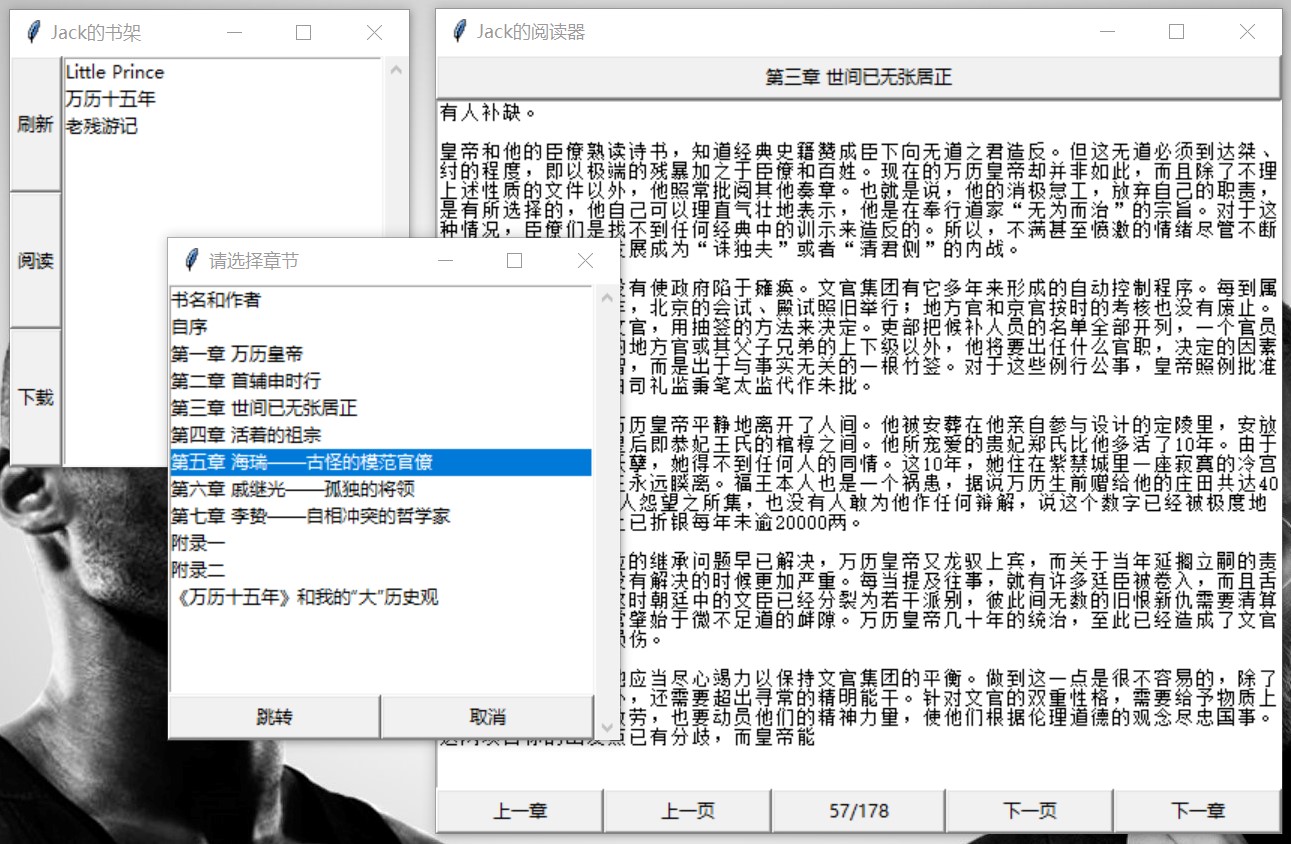Screen dimensions: 1291x844
Task: Click the feather icon of Jack的阅读器 window
Action: pyautogui.click(x=459, y=31)
